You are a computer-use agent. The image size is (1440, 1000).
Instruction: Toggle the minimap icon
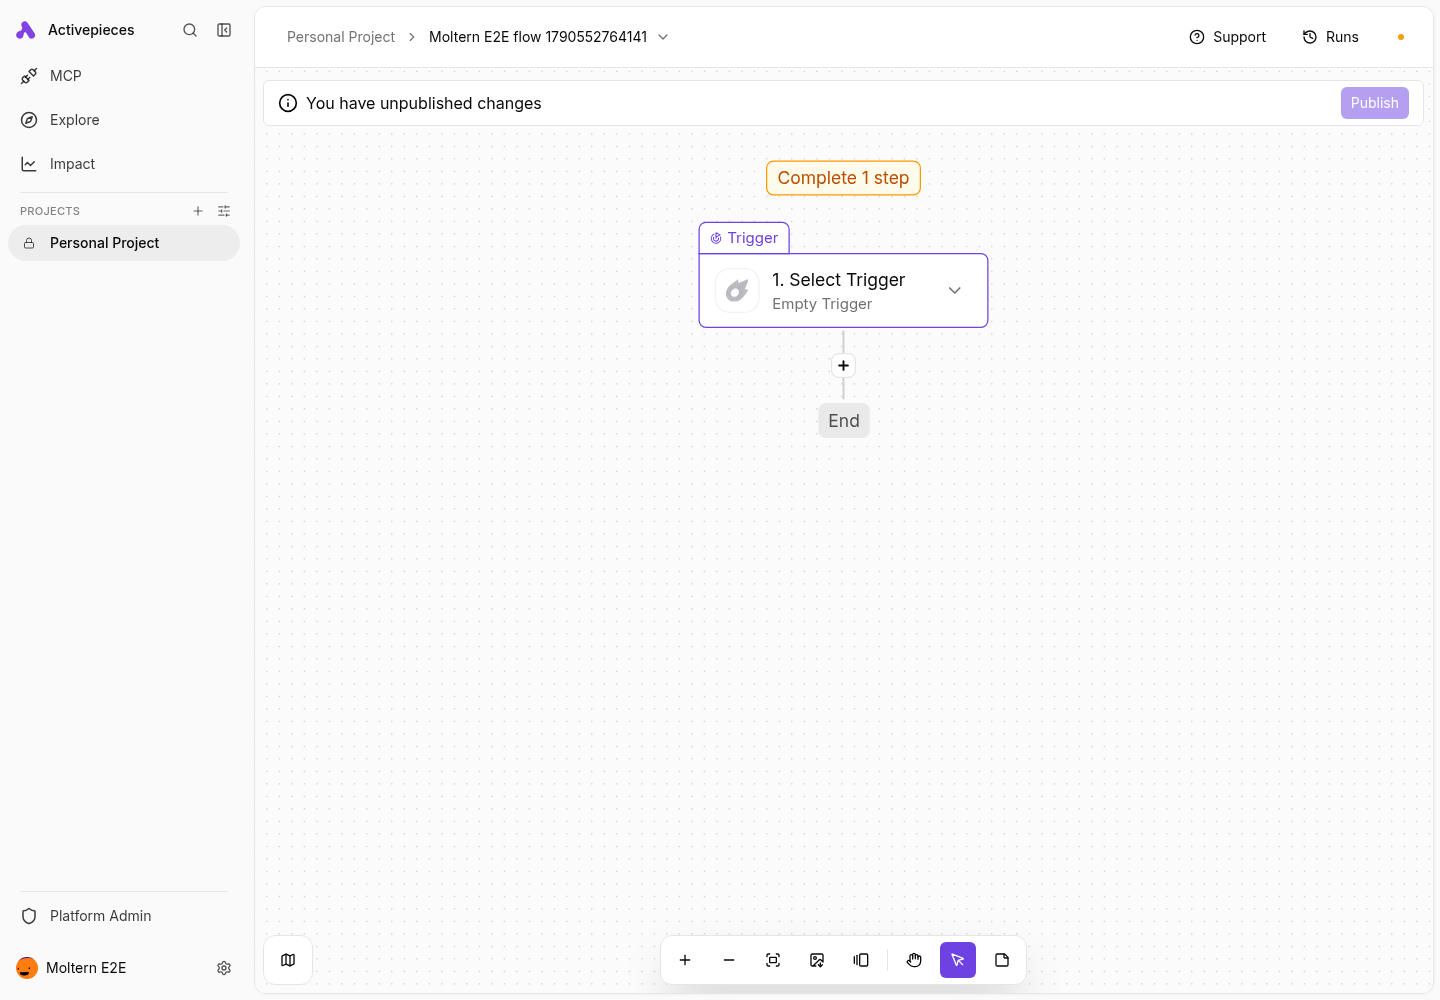[x=288, y=960]
